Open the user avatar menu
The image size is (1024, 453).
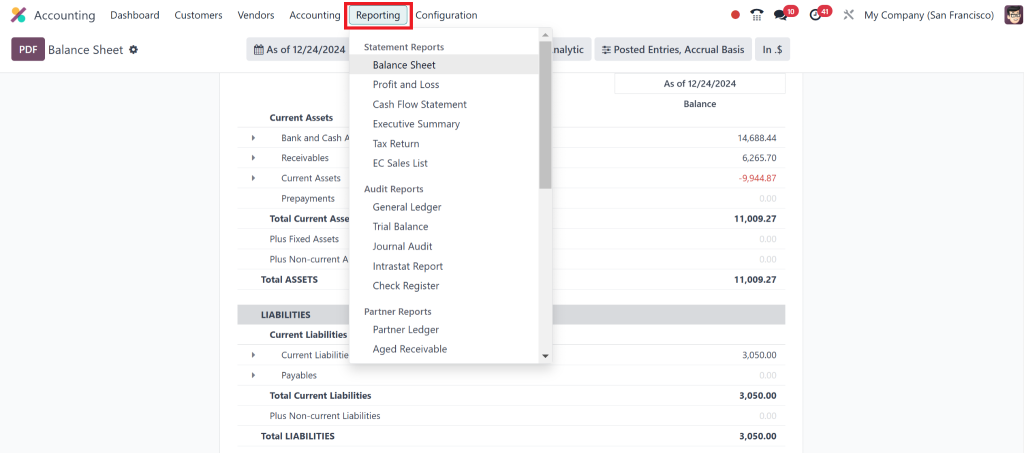click(1013, 14)
